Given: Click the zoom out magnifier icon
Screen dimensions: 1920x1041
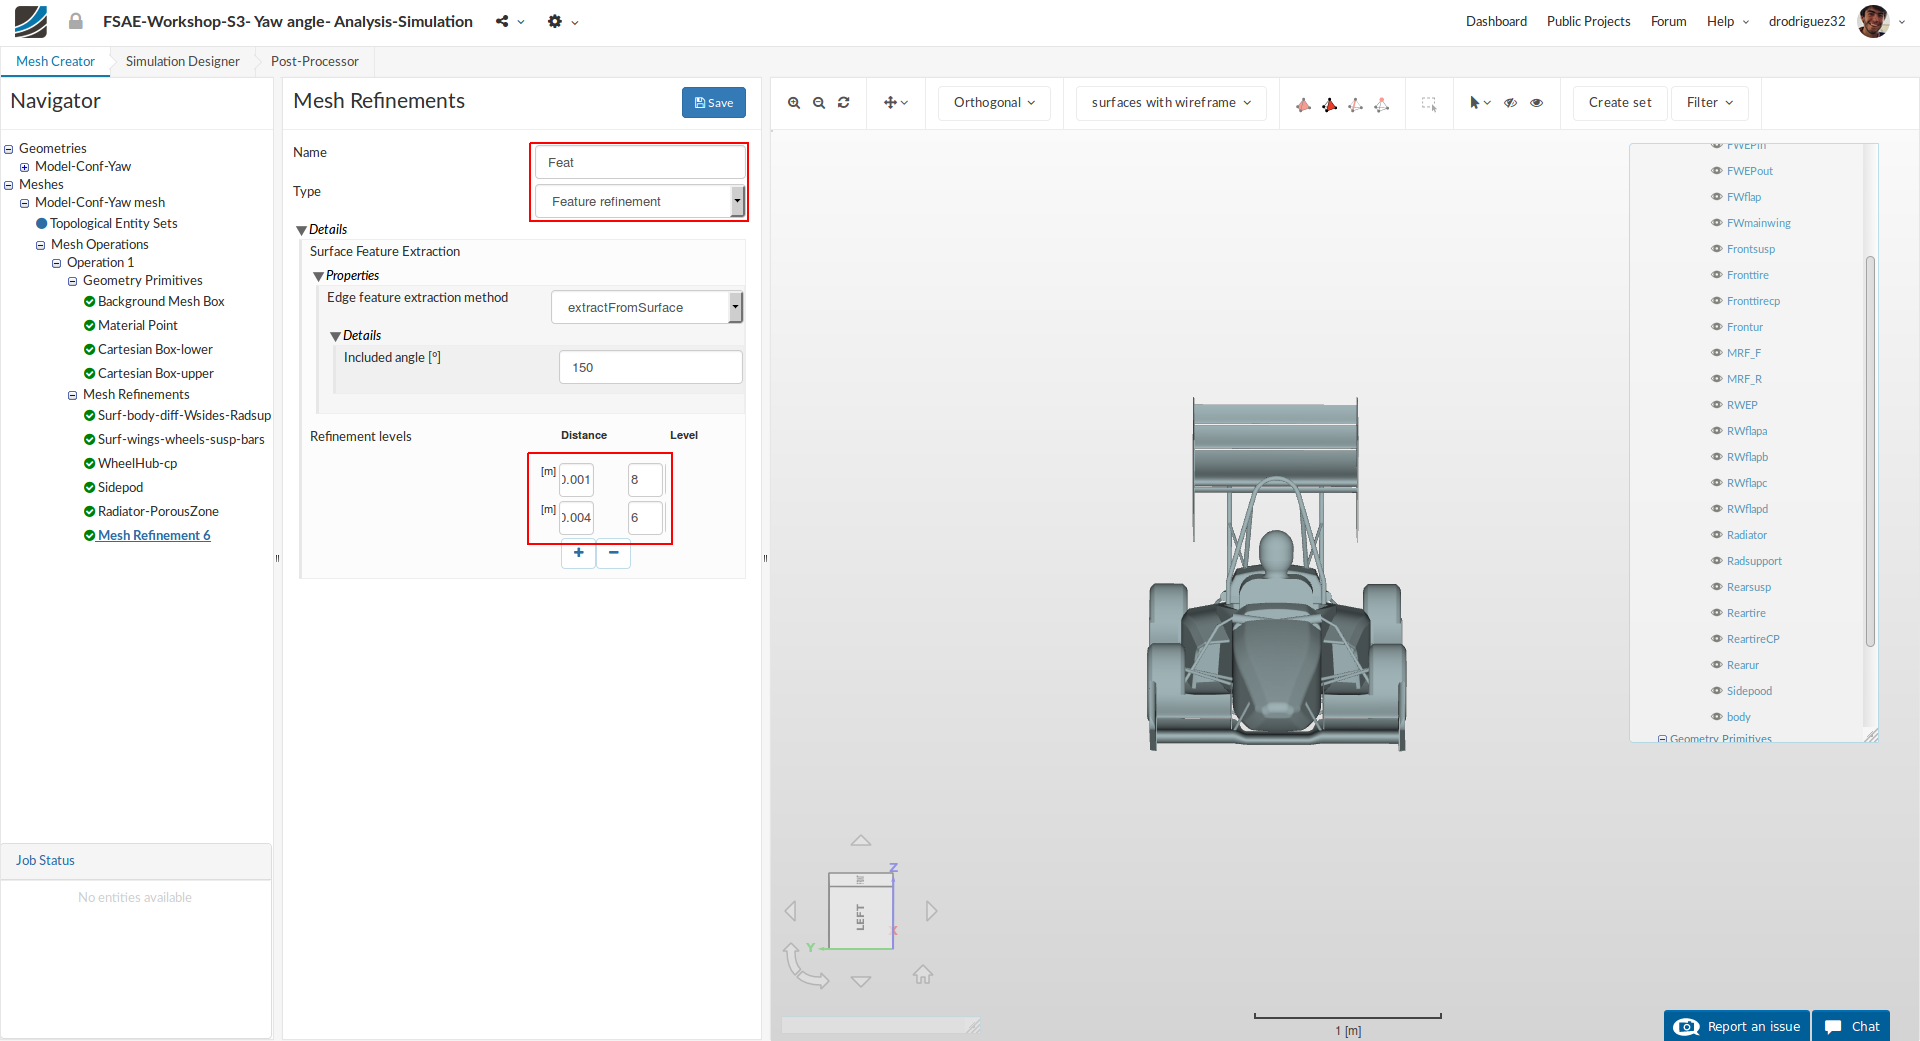Looking at the screenshot, I should tap(819, 103).
